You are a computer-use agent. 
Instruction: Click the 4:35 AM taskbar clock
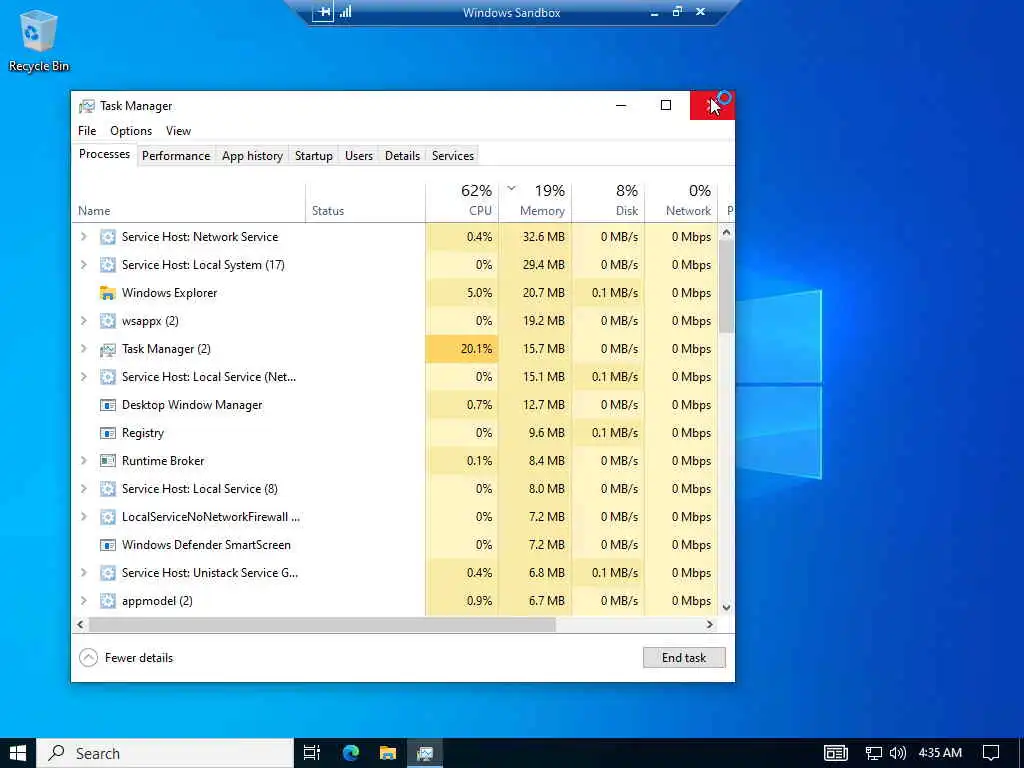coord(940,753)
